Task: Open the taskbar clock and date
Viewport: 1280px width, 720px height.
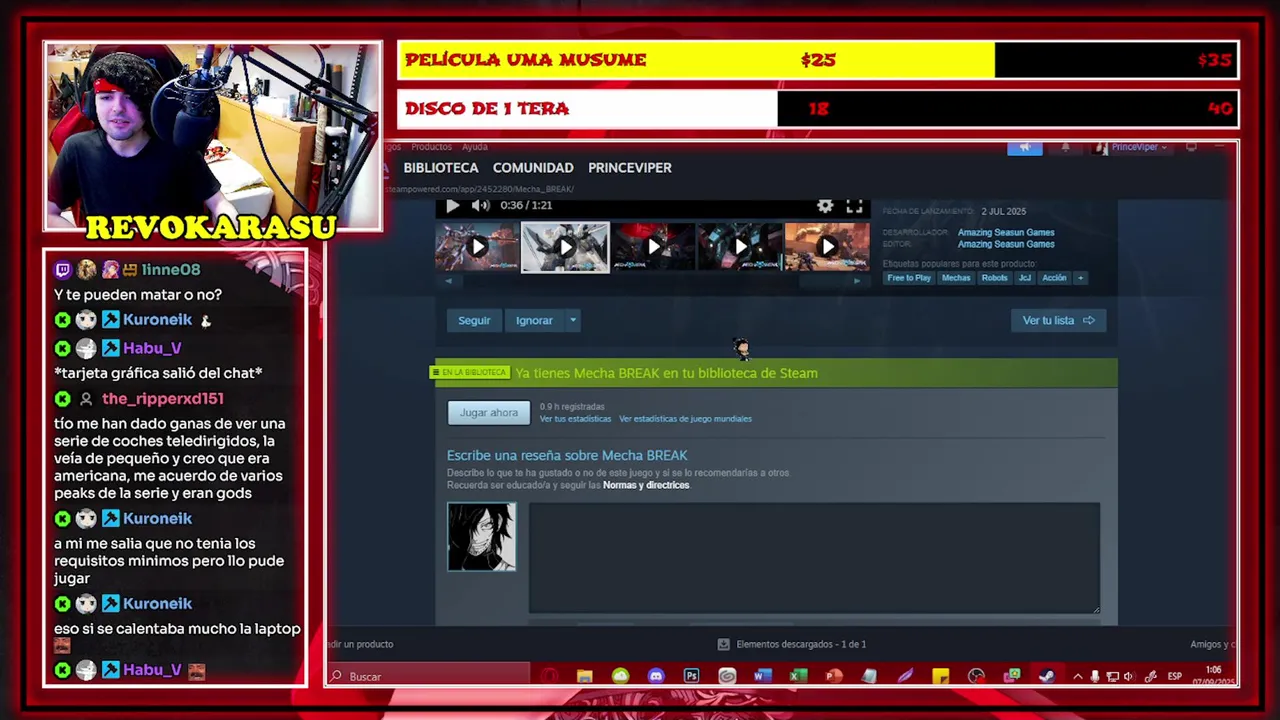Action: [1213, 676]
